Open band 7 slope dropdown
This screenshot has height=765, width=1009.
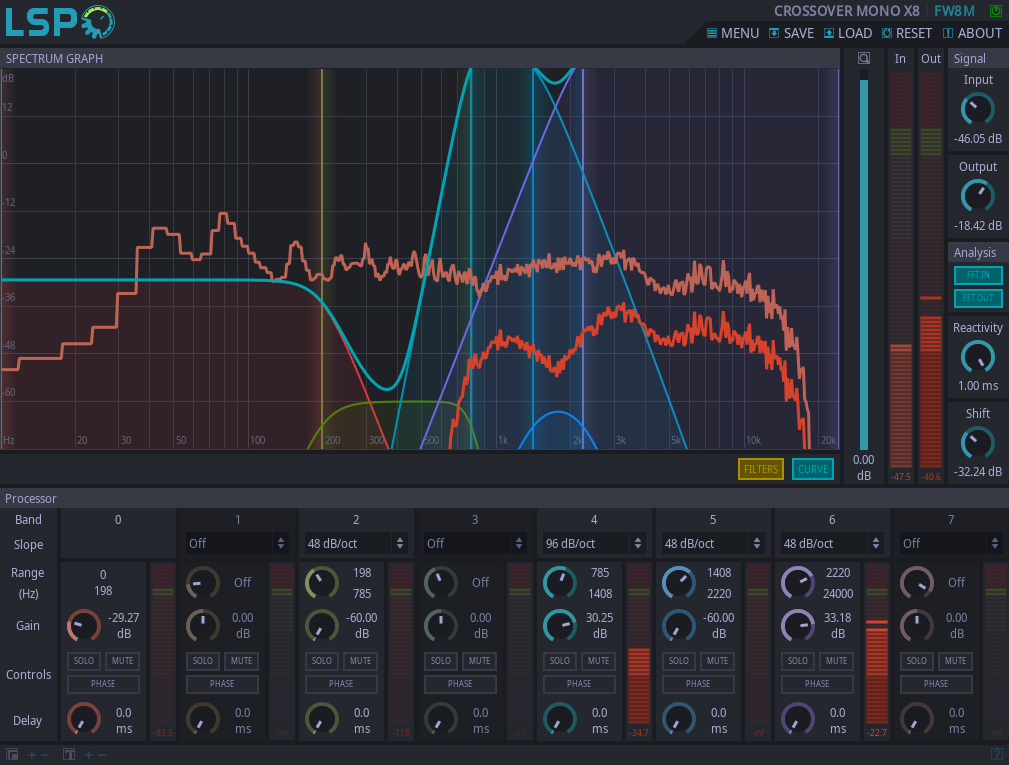coord(951,544)
